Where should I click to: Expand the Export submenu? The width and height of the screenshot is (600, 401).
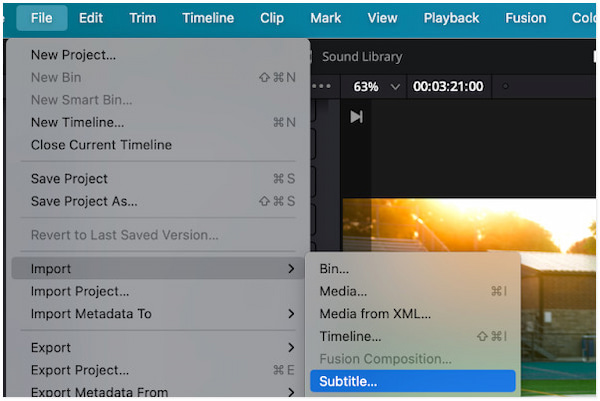point(291,347)
